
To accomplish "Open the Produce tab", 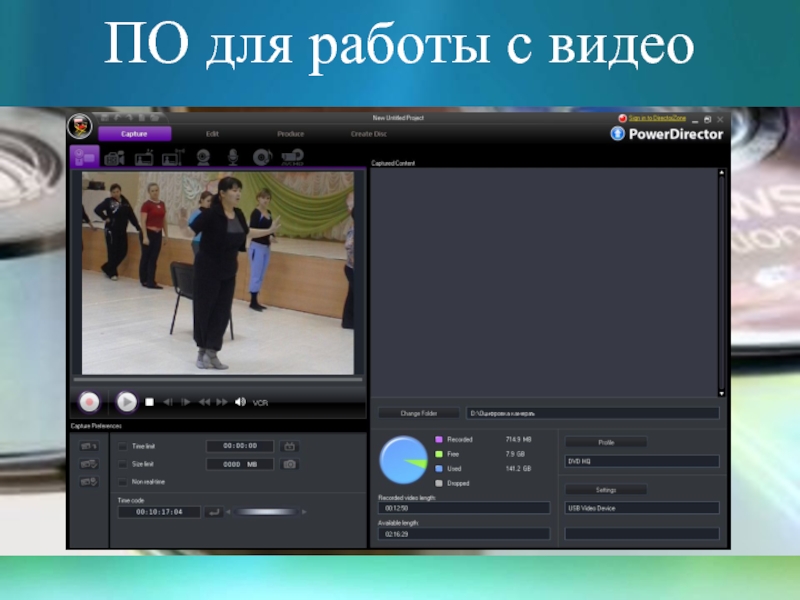I will click(x=291, y=133).
